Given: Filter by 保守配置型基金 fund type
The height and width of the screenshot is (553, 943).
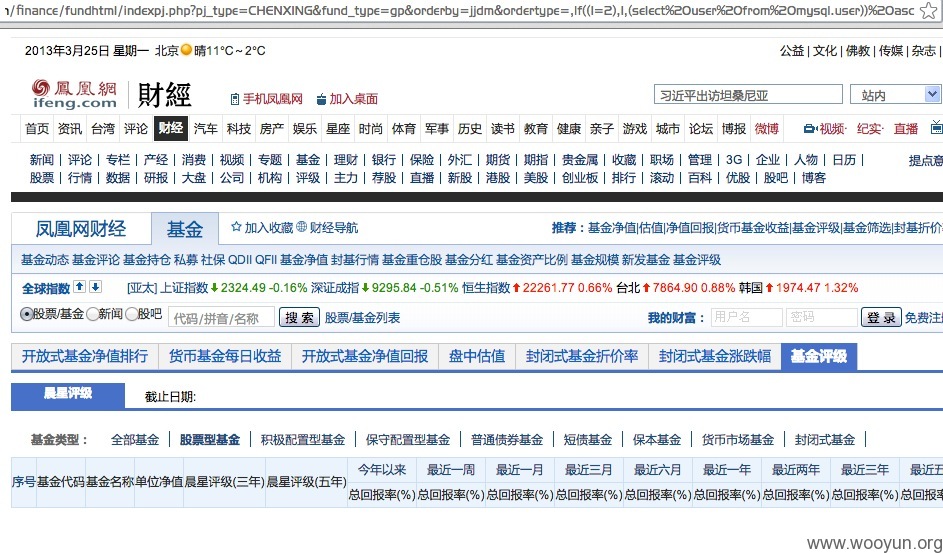Looking at the screenshot, I should click(408, 440).
